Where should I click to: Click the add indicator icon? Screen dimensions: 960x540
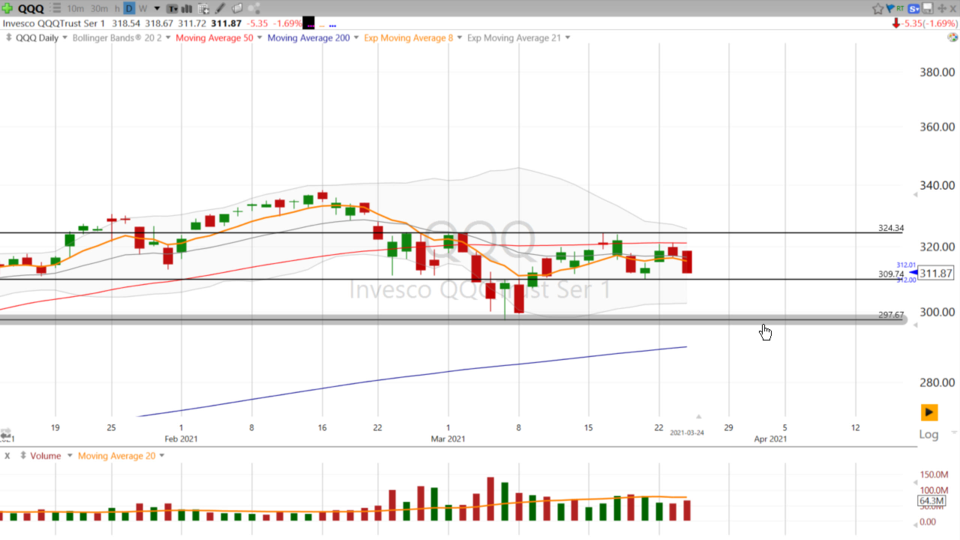click(204, 9)
